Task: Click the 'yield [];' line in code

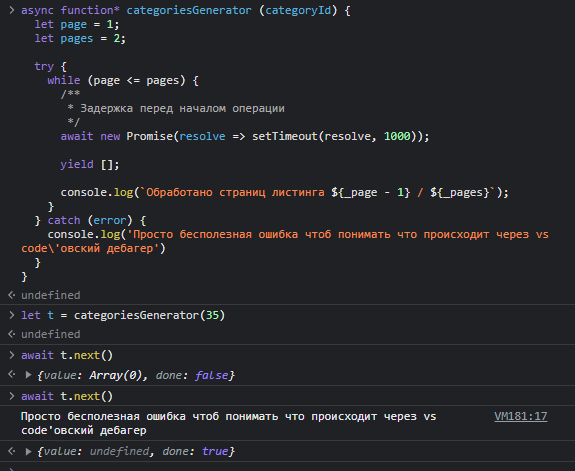Action: 90,164
